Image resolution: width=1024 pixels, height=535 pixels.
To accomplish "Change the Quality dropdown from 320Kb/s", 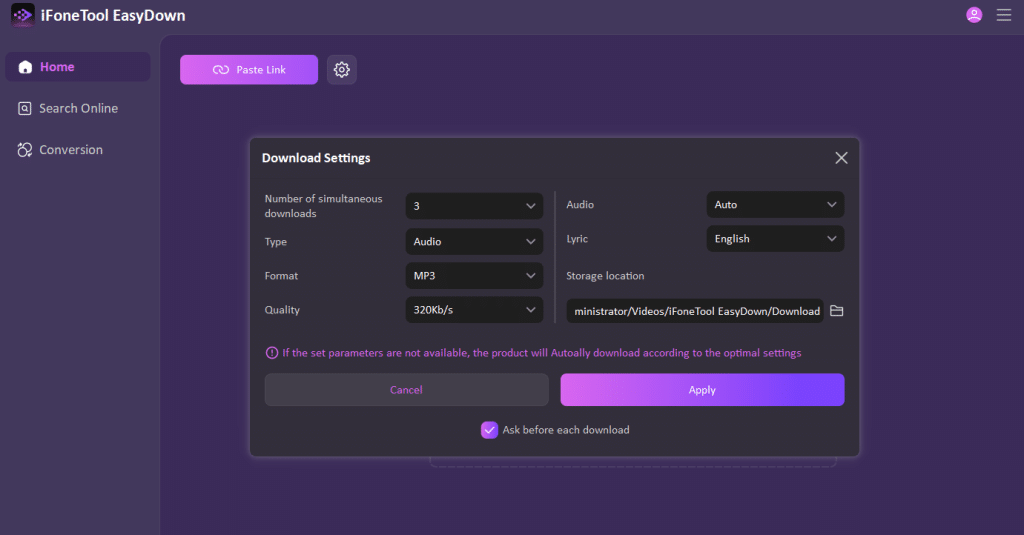I will pos(474,310).
